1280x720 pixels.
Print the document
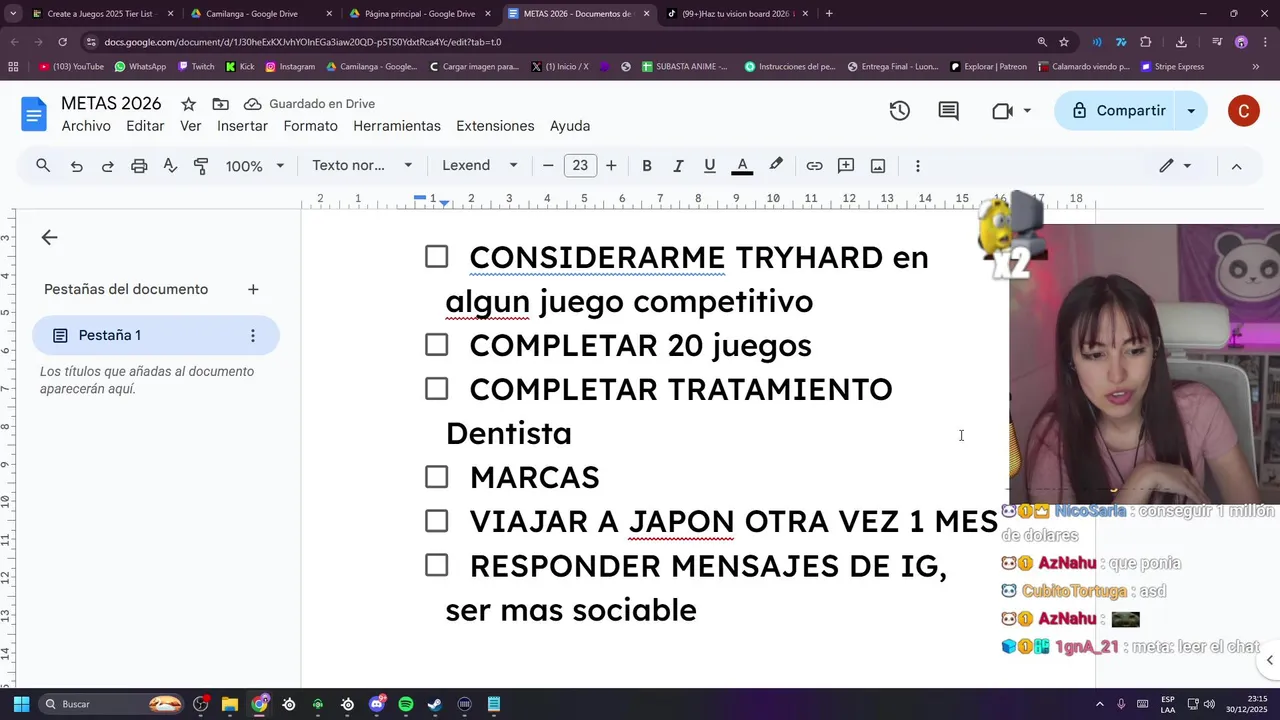pos(139,166)
